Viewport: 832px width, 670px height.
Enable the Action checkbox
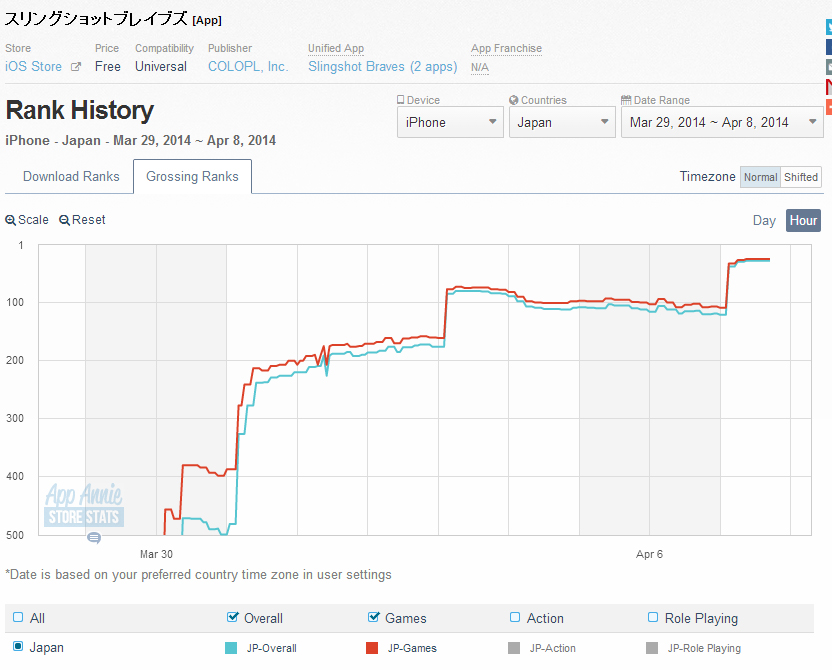click(515, 617)
